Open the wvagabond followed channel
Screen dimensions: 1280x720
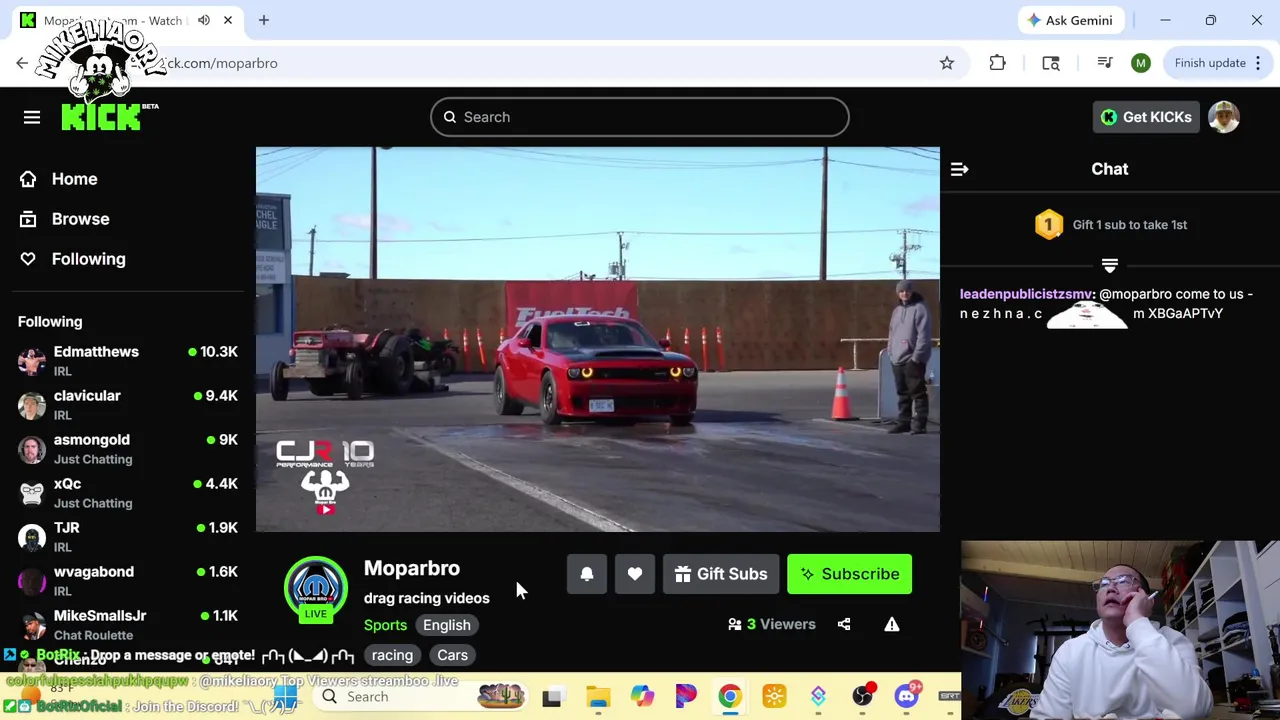coord(128,581)
